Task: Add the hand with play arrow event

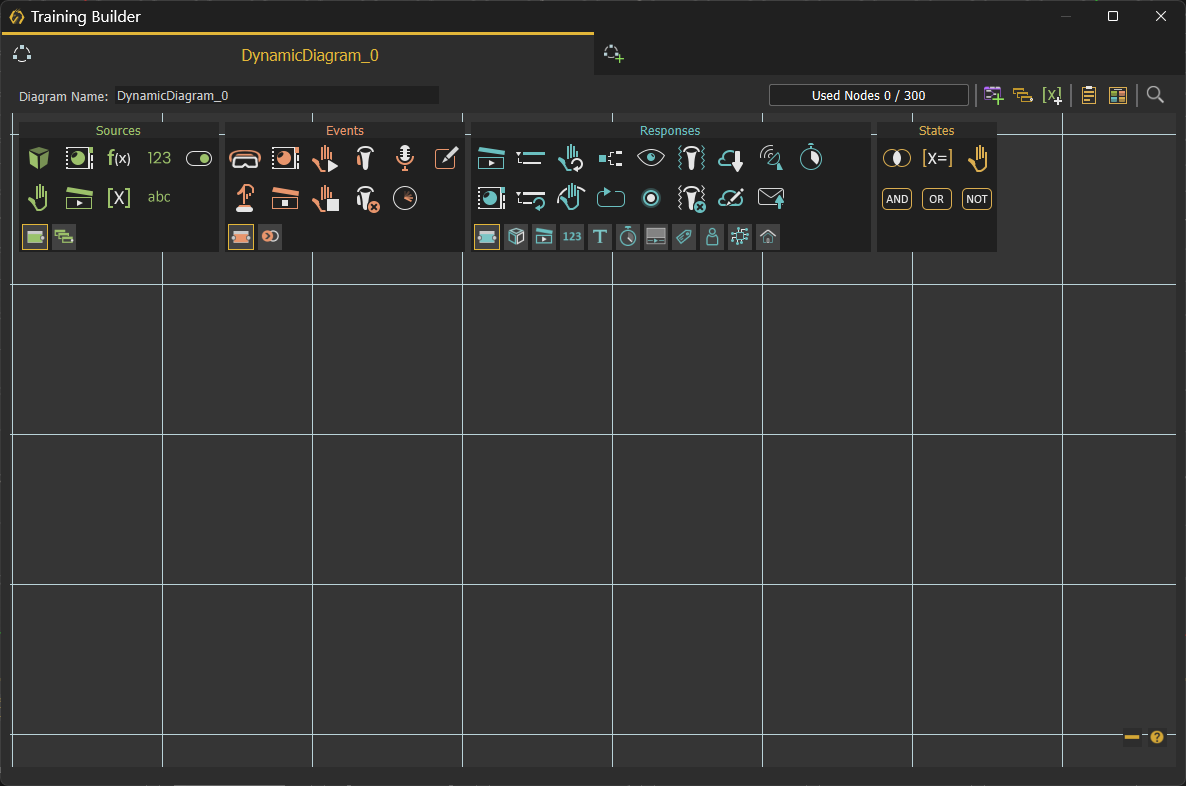Action: pos(325,158)
